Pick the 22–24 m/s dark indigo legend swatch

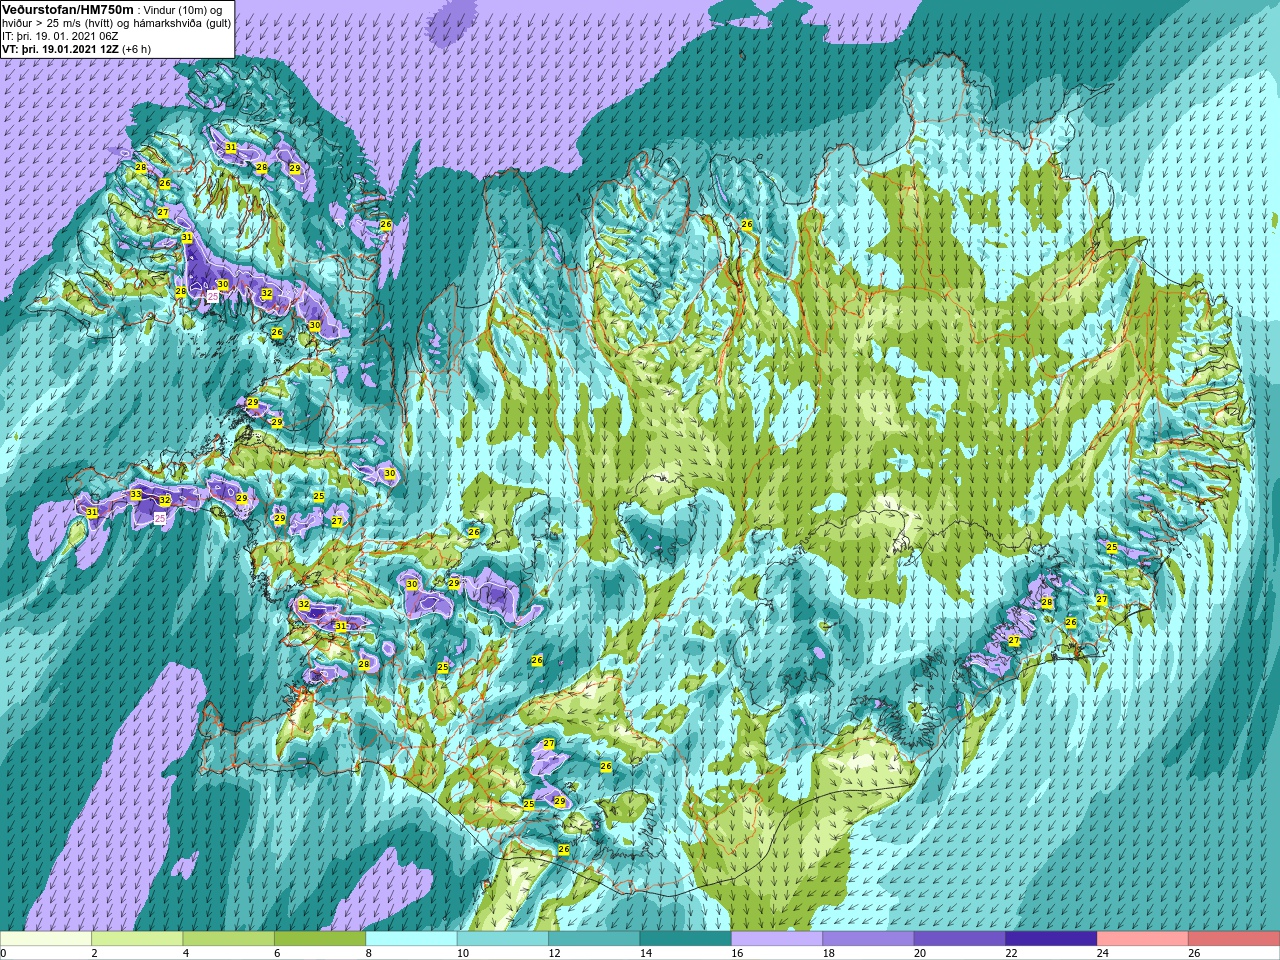click(1052, 939)
